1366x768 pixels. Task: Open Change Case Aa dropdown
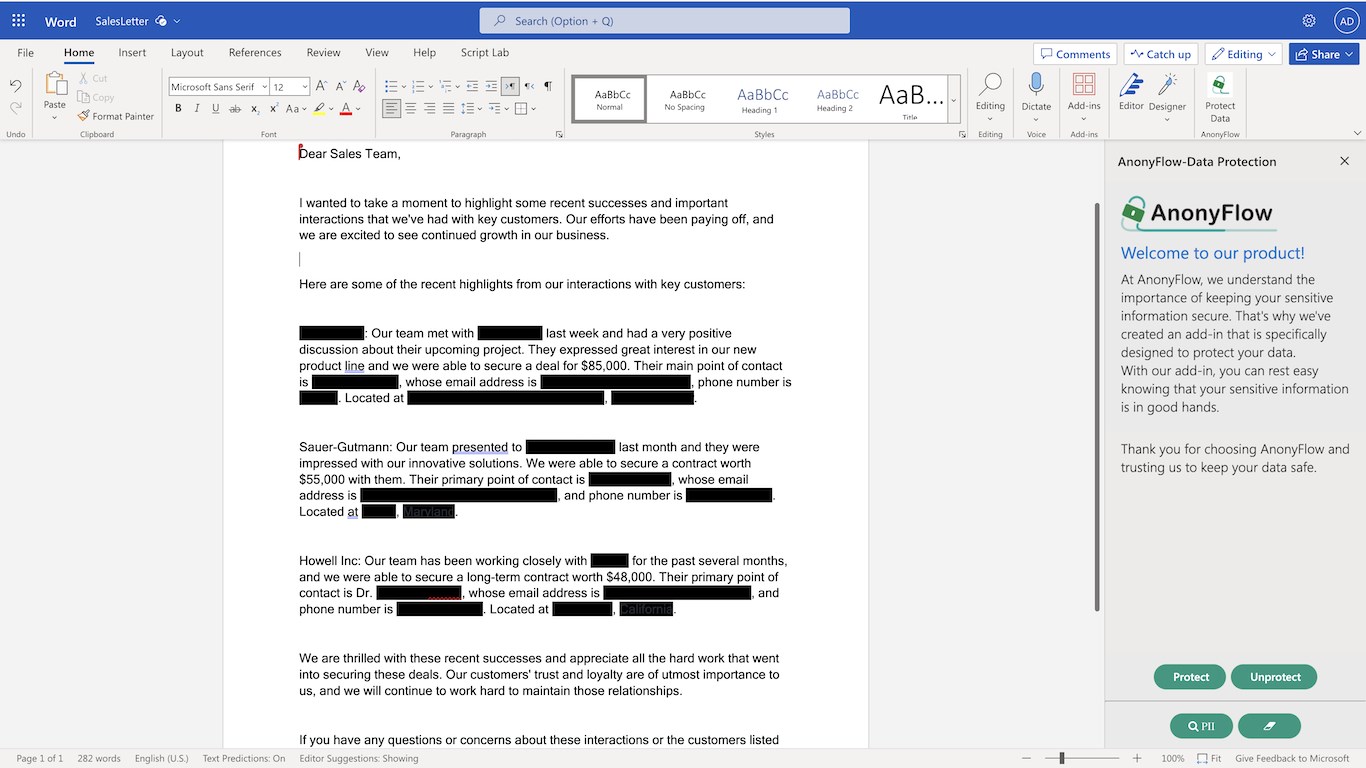(296, 109)
